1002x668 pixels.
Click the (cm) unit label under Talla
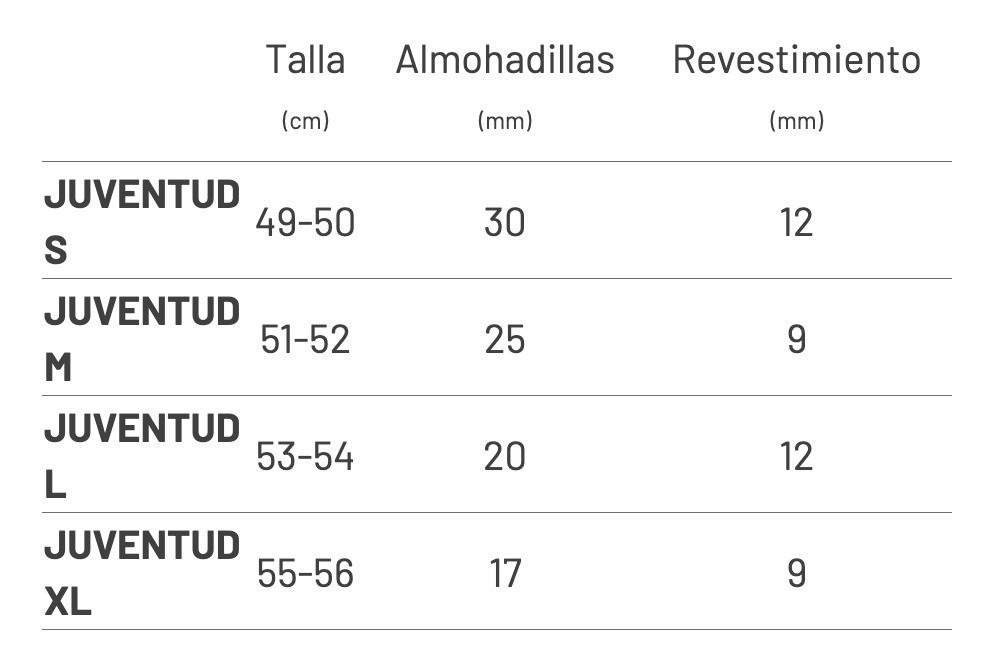click(x=305, y=121)
